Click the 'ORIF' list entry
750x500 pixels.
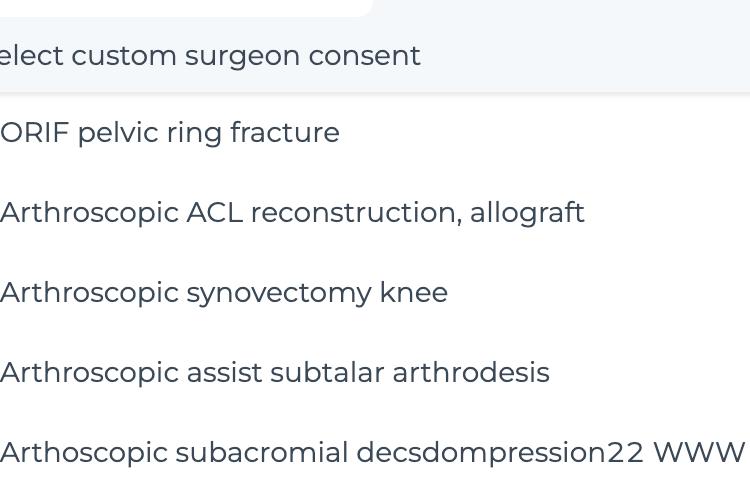coord(375,133)
